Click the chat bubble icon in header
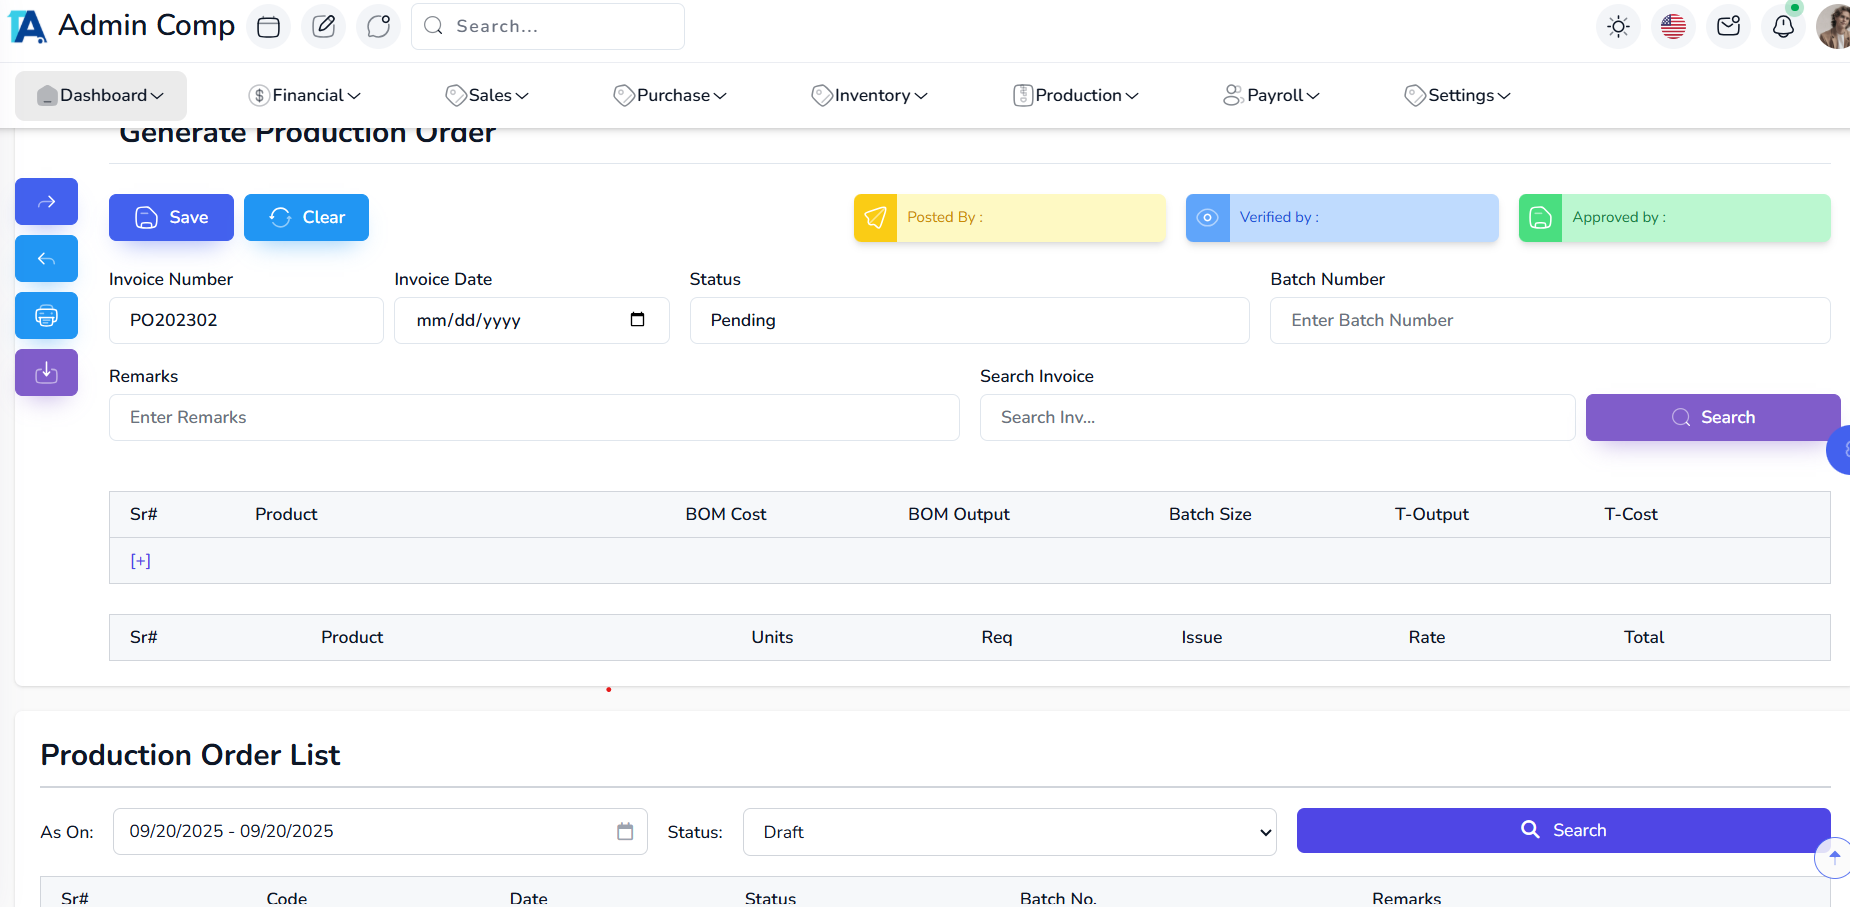 378,26
